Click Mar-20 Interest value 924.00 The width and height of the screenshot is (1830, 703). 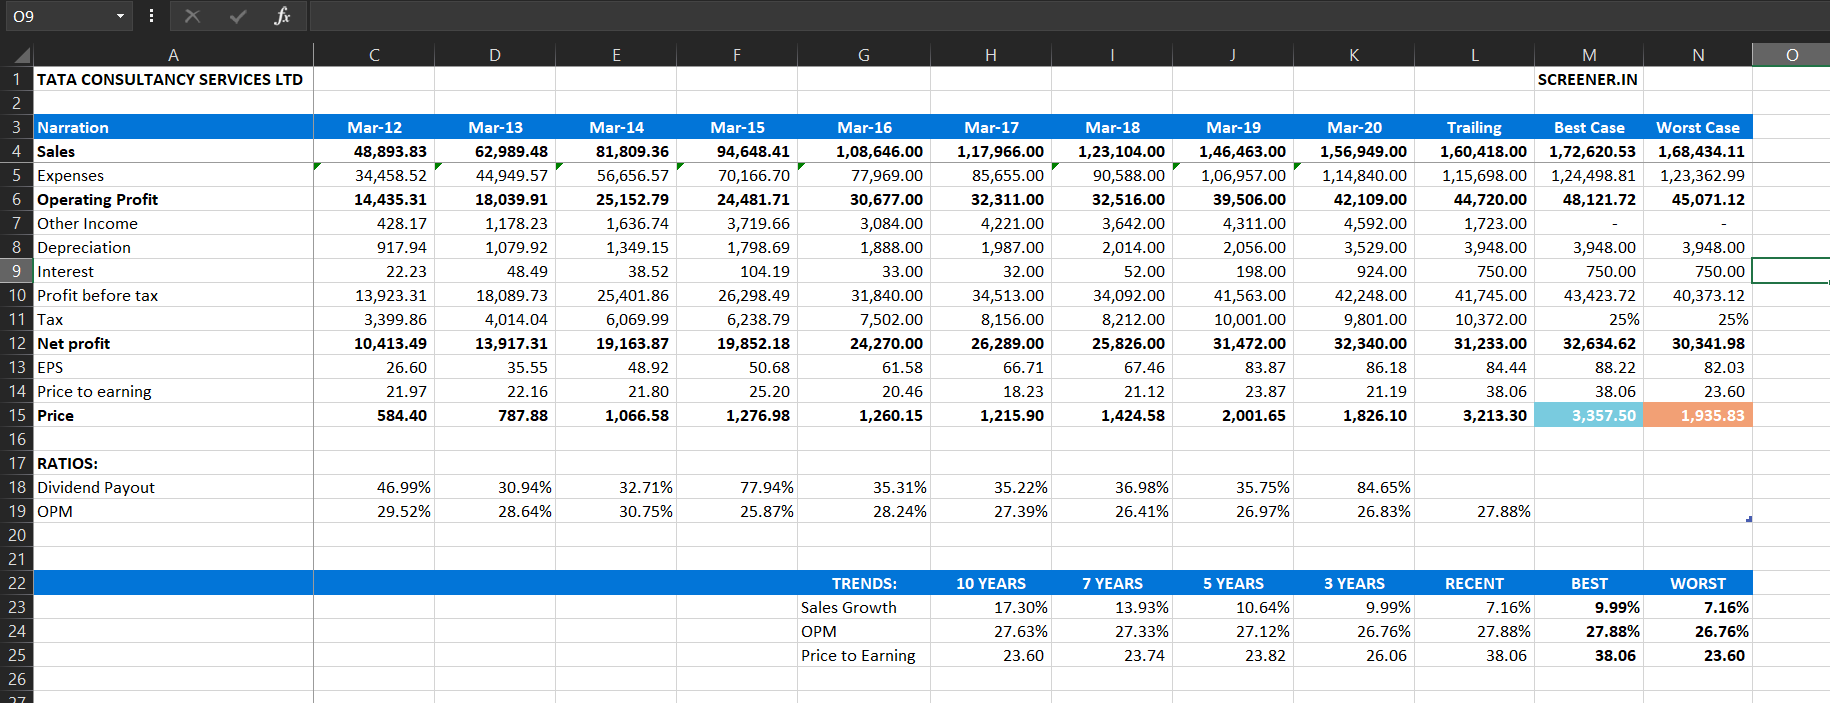1354,271
